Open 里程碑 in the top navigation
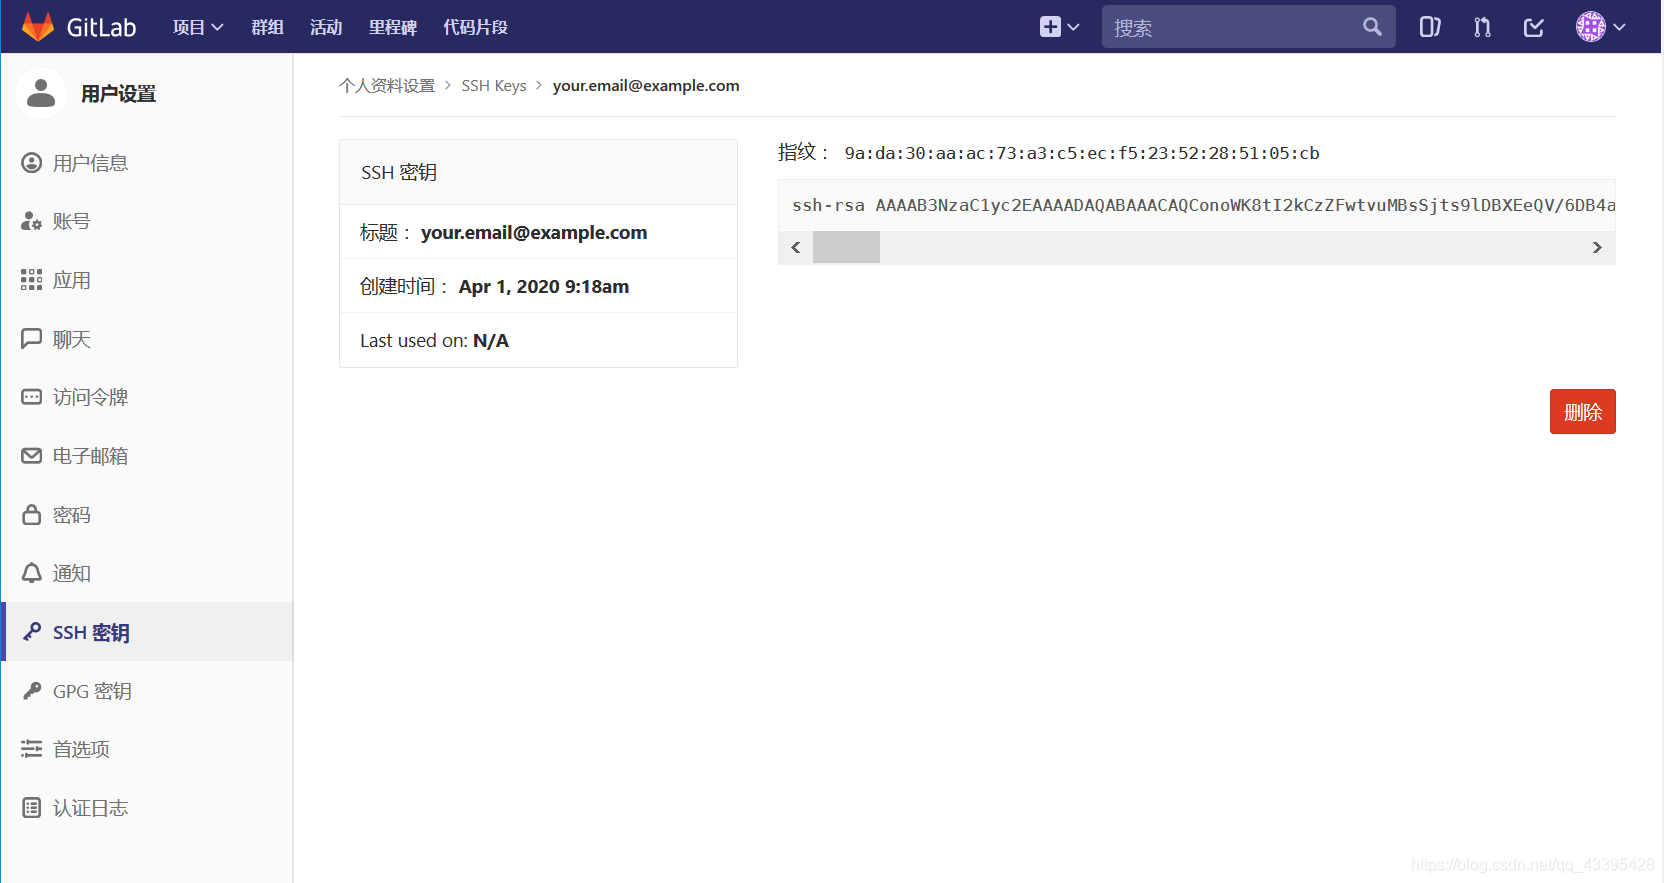This screenshot has height=883, width=1664. pos(393,27)
